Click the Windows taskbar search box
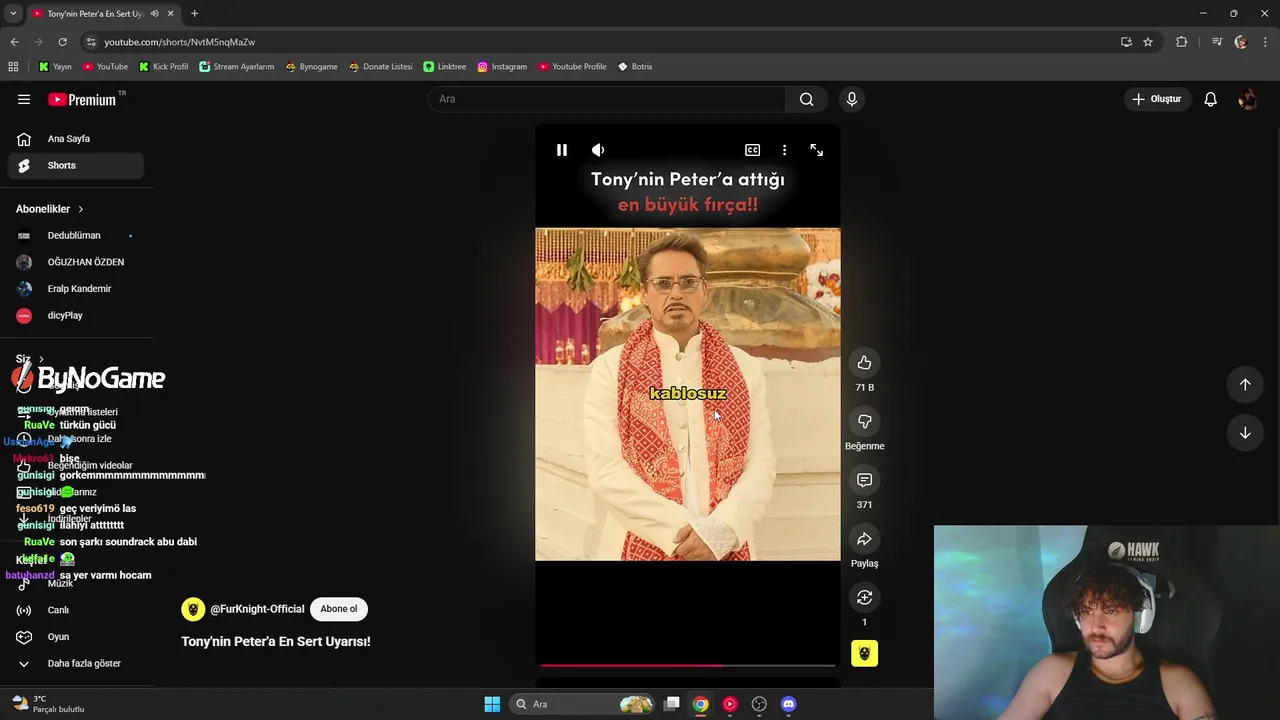The image size is (1280, 720). (x=583, y=704)
